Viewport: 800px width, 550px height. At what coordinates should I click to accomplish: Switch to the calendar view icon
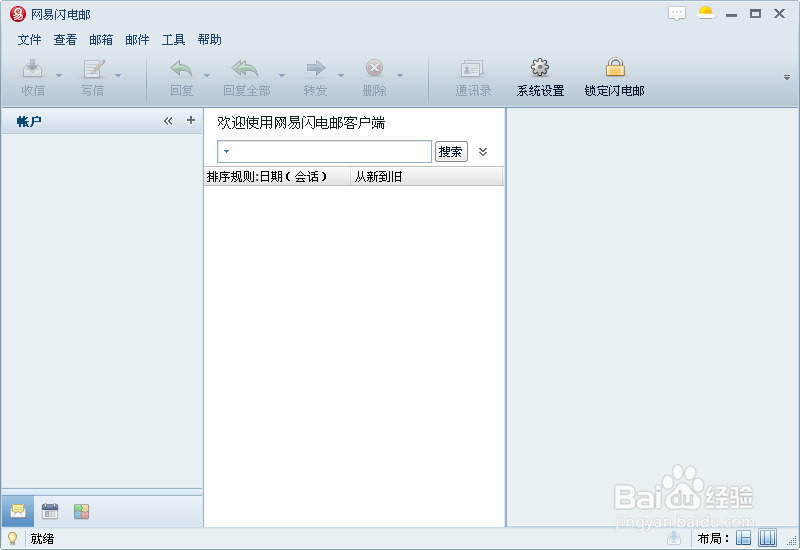click(49, 511)
